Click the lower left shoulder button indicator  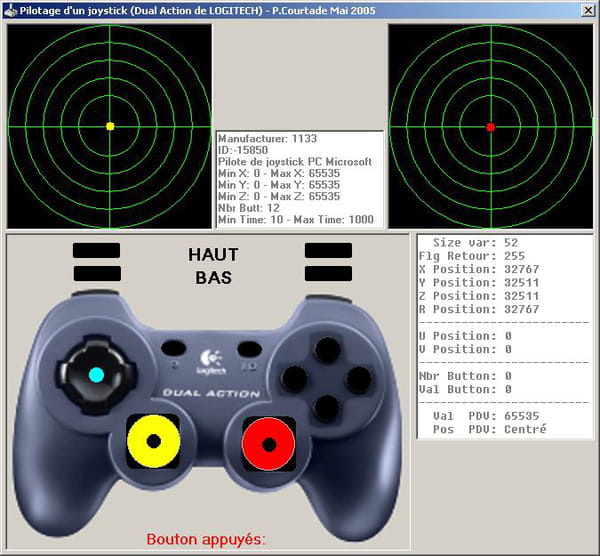pyautogui.click(x=97, y=274)
